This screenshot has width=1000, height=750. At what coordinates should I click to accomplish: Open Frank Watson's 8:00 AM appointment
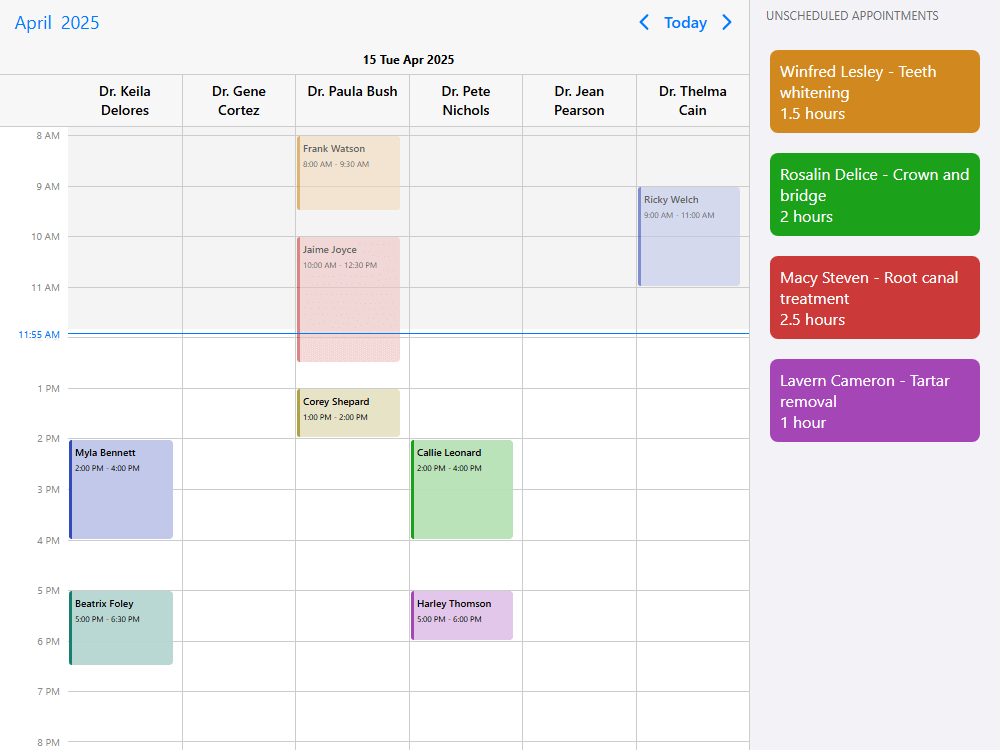348,173
